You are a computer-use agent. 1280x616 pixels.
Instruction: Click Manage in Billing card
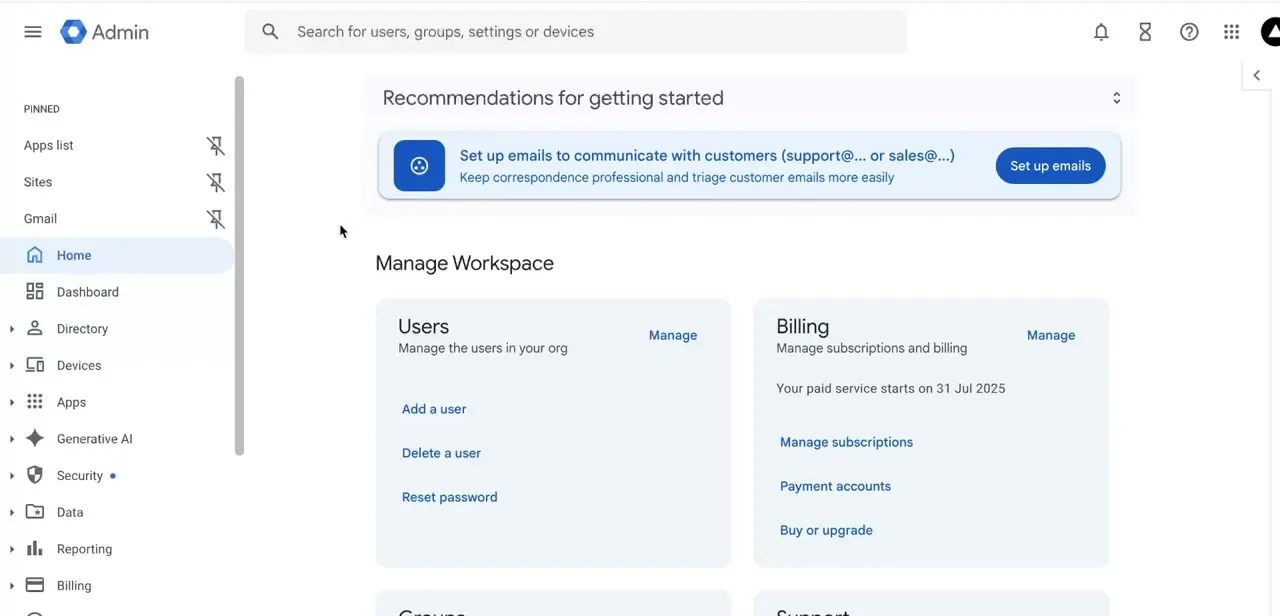click(x=1051, y=336)
